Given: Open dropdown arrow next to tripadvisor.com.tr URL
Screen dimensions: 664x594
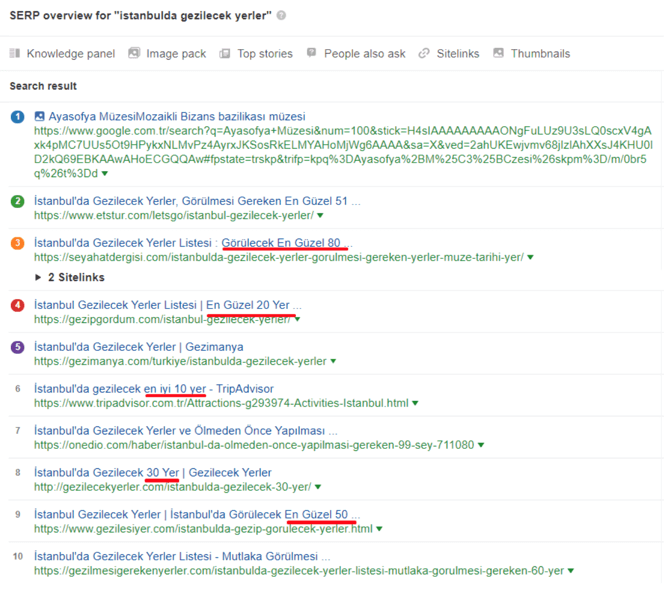Looking at the screenshot, I should (x=415, y=403).
